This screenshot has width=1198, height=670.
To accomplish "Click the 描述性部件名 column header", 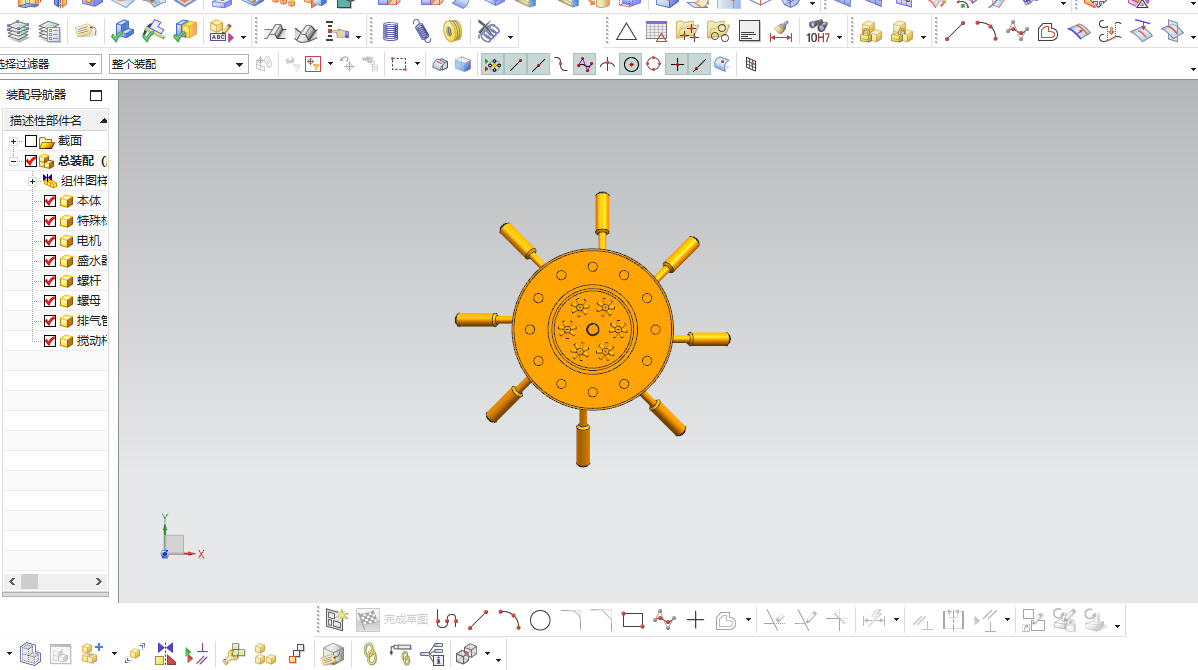I will pos(56,121).
